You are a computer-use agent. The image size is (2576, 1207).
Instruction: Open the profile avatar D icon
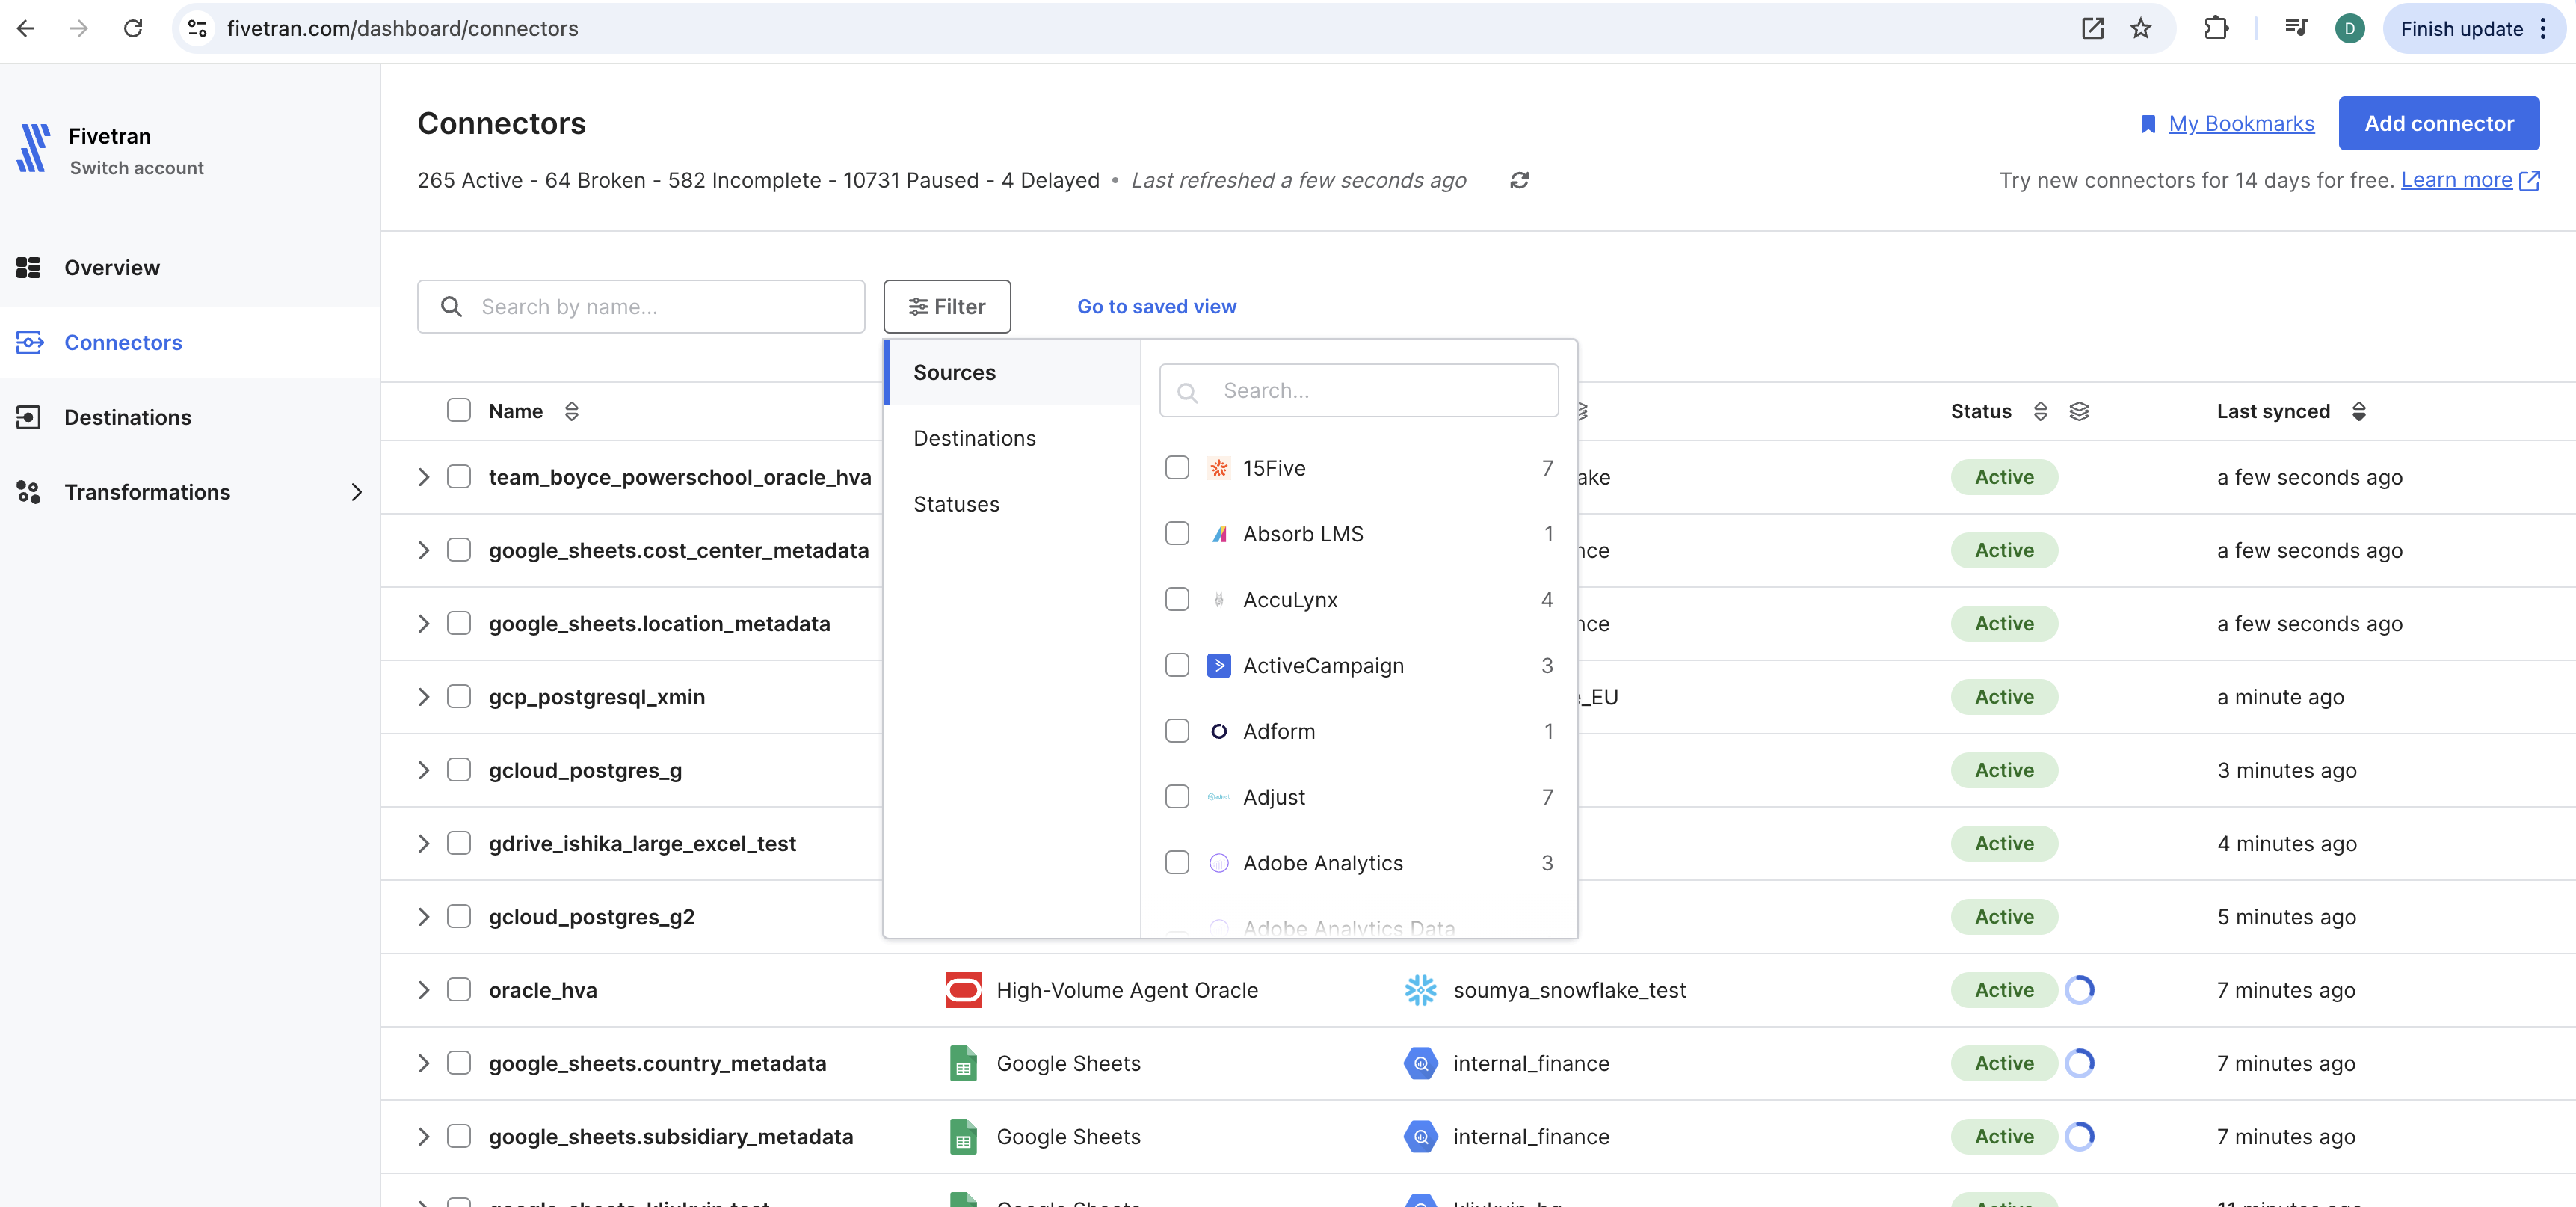(2349, 29)
